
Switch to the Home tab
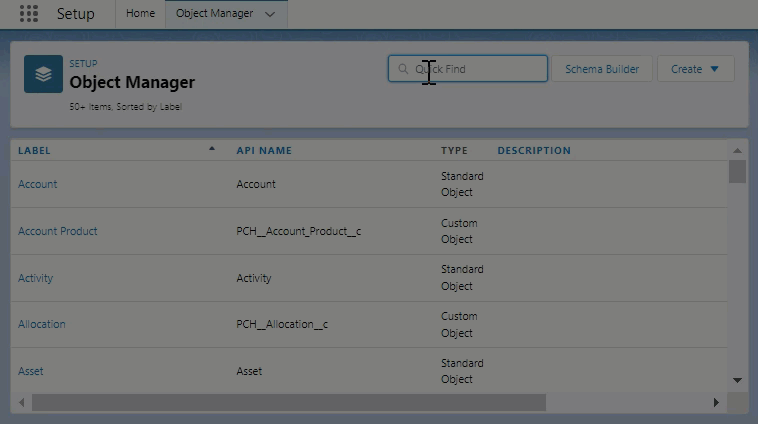click(x=140, y=14)
